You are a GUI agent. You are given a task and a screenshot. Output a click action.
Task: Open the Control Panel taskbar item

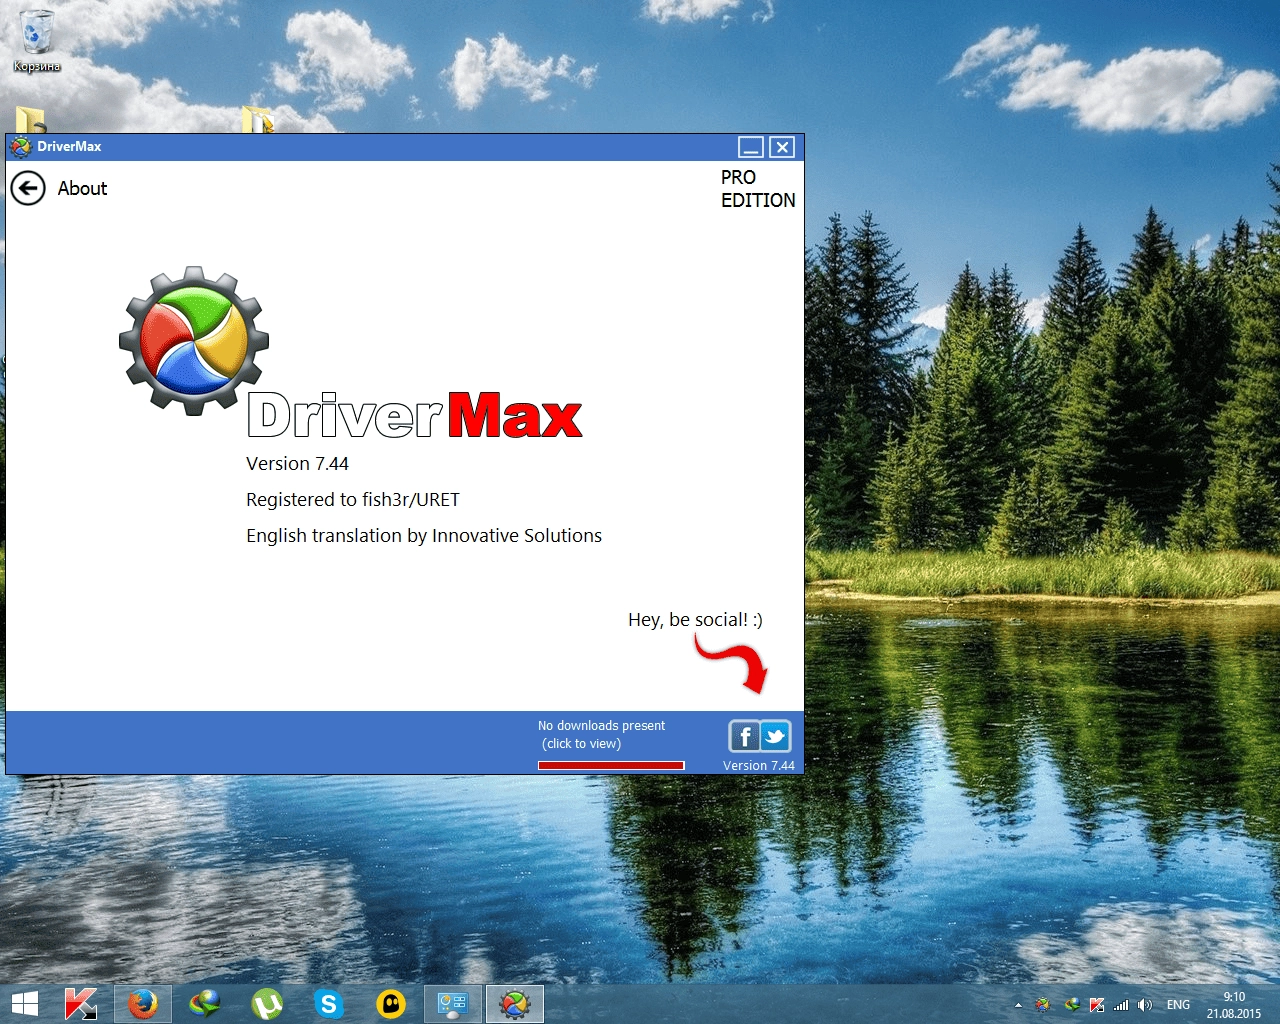(x=452, y=1004)
